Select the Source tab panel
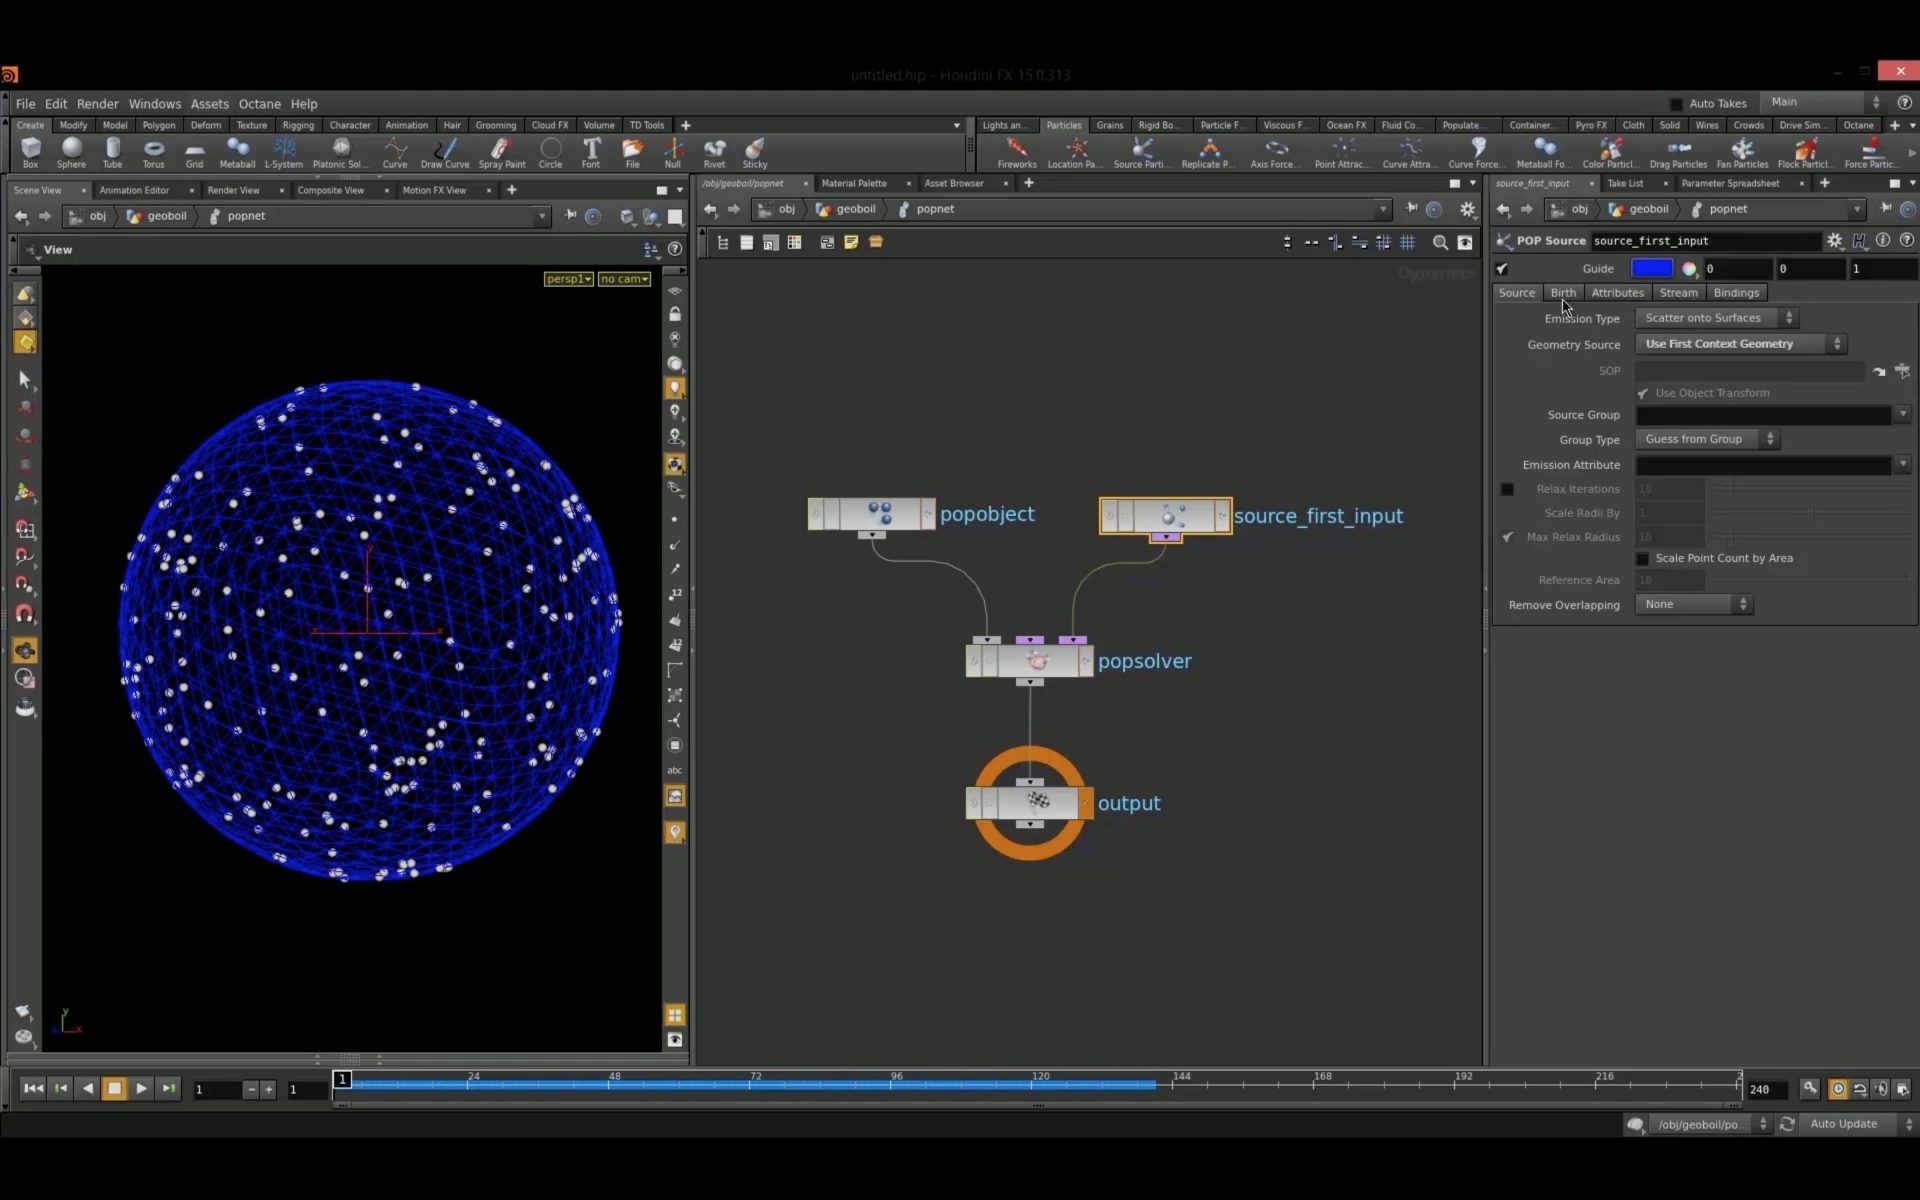Screen dimensions: 1920x1200 click(x=1515, y=292)
